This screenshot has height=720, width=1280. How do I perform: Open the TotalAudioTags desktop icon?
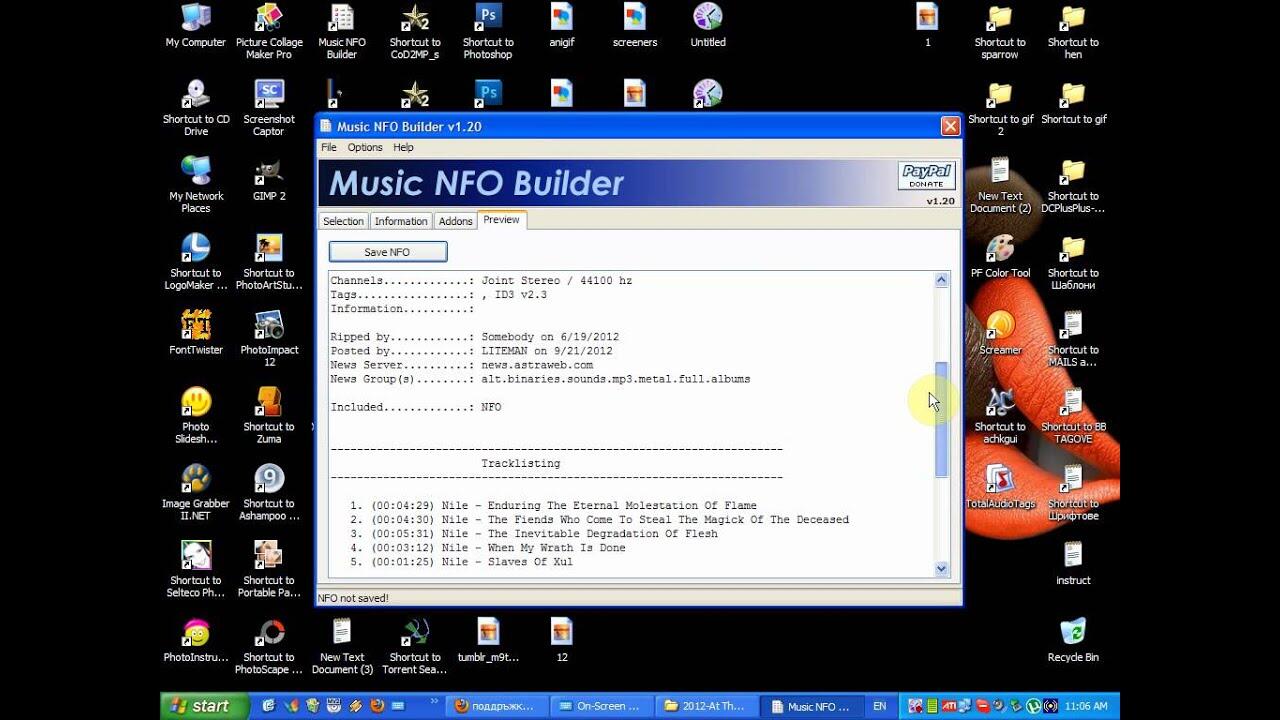(x=1000, y=481)
